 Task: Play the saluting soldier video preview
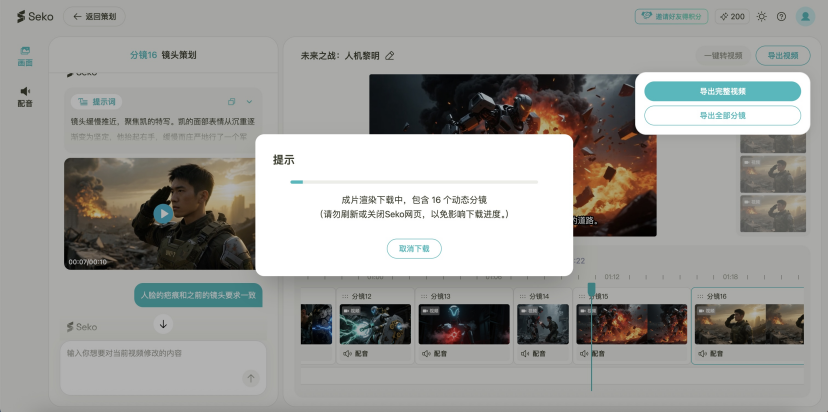click(163, 214)
